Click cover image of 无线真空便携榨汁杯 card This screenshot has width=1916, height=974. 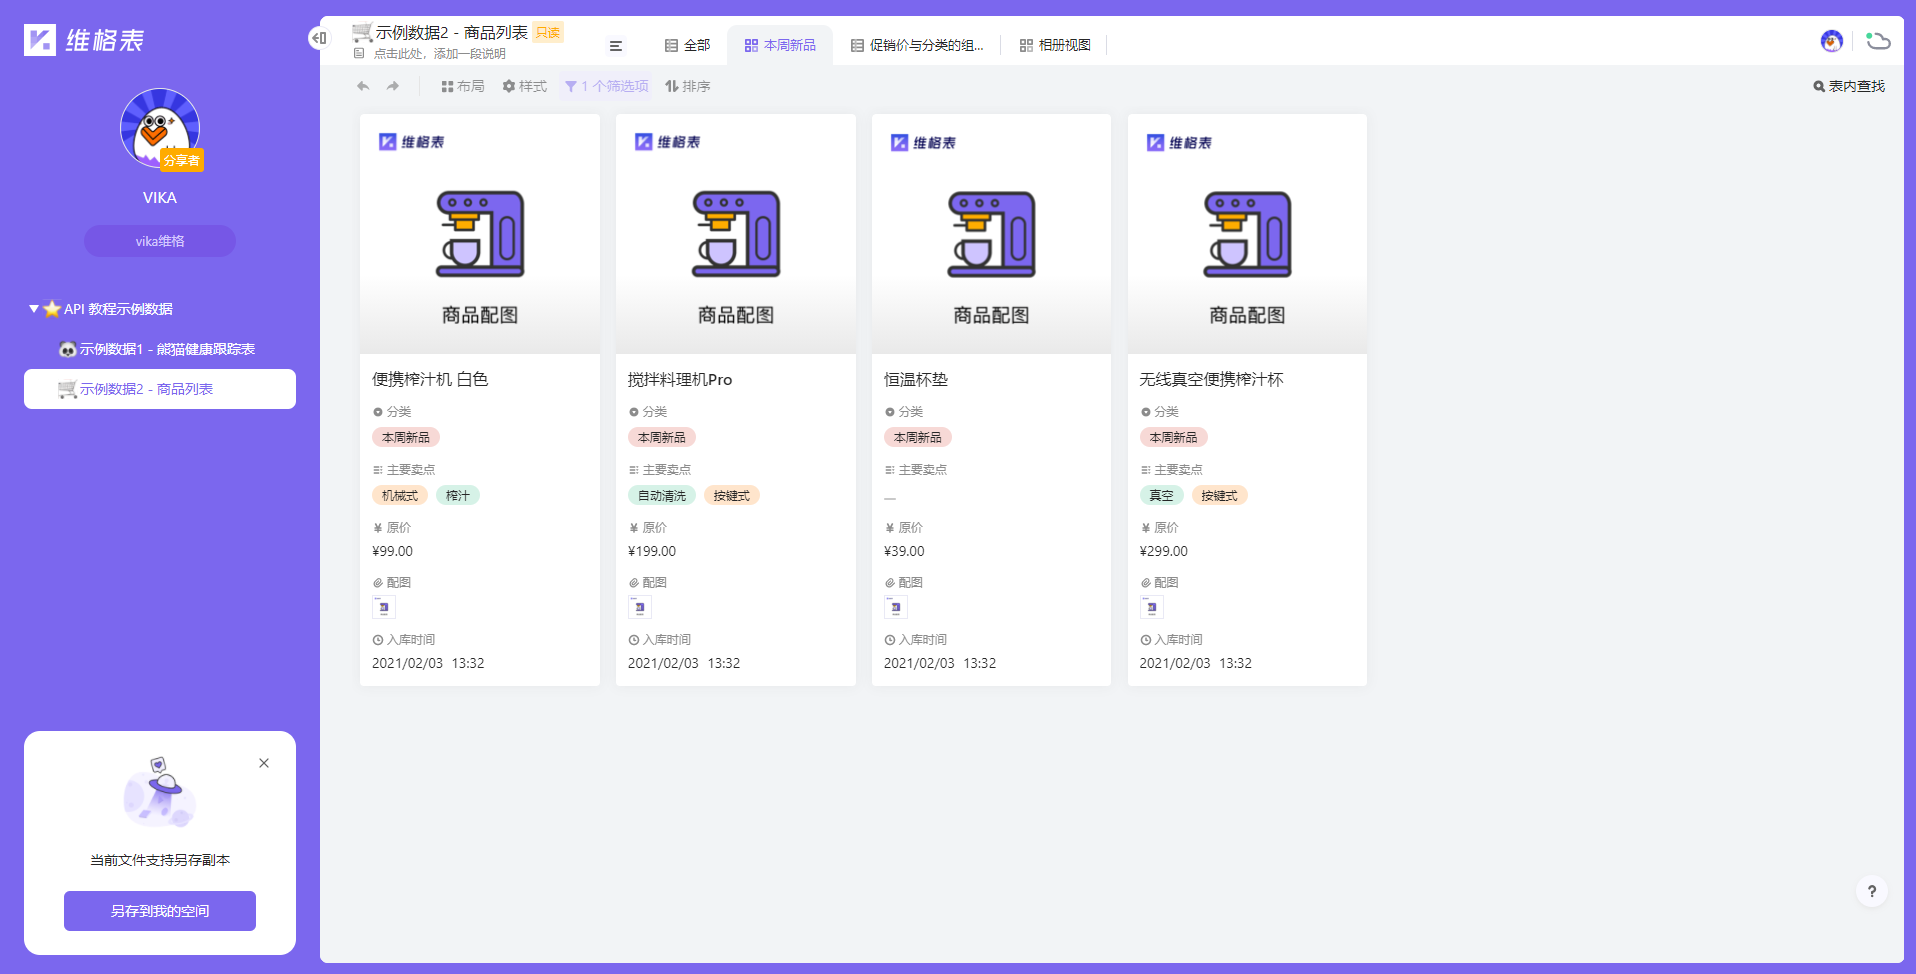(x=1247, y=234)
